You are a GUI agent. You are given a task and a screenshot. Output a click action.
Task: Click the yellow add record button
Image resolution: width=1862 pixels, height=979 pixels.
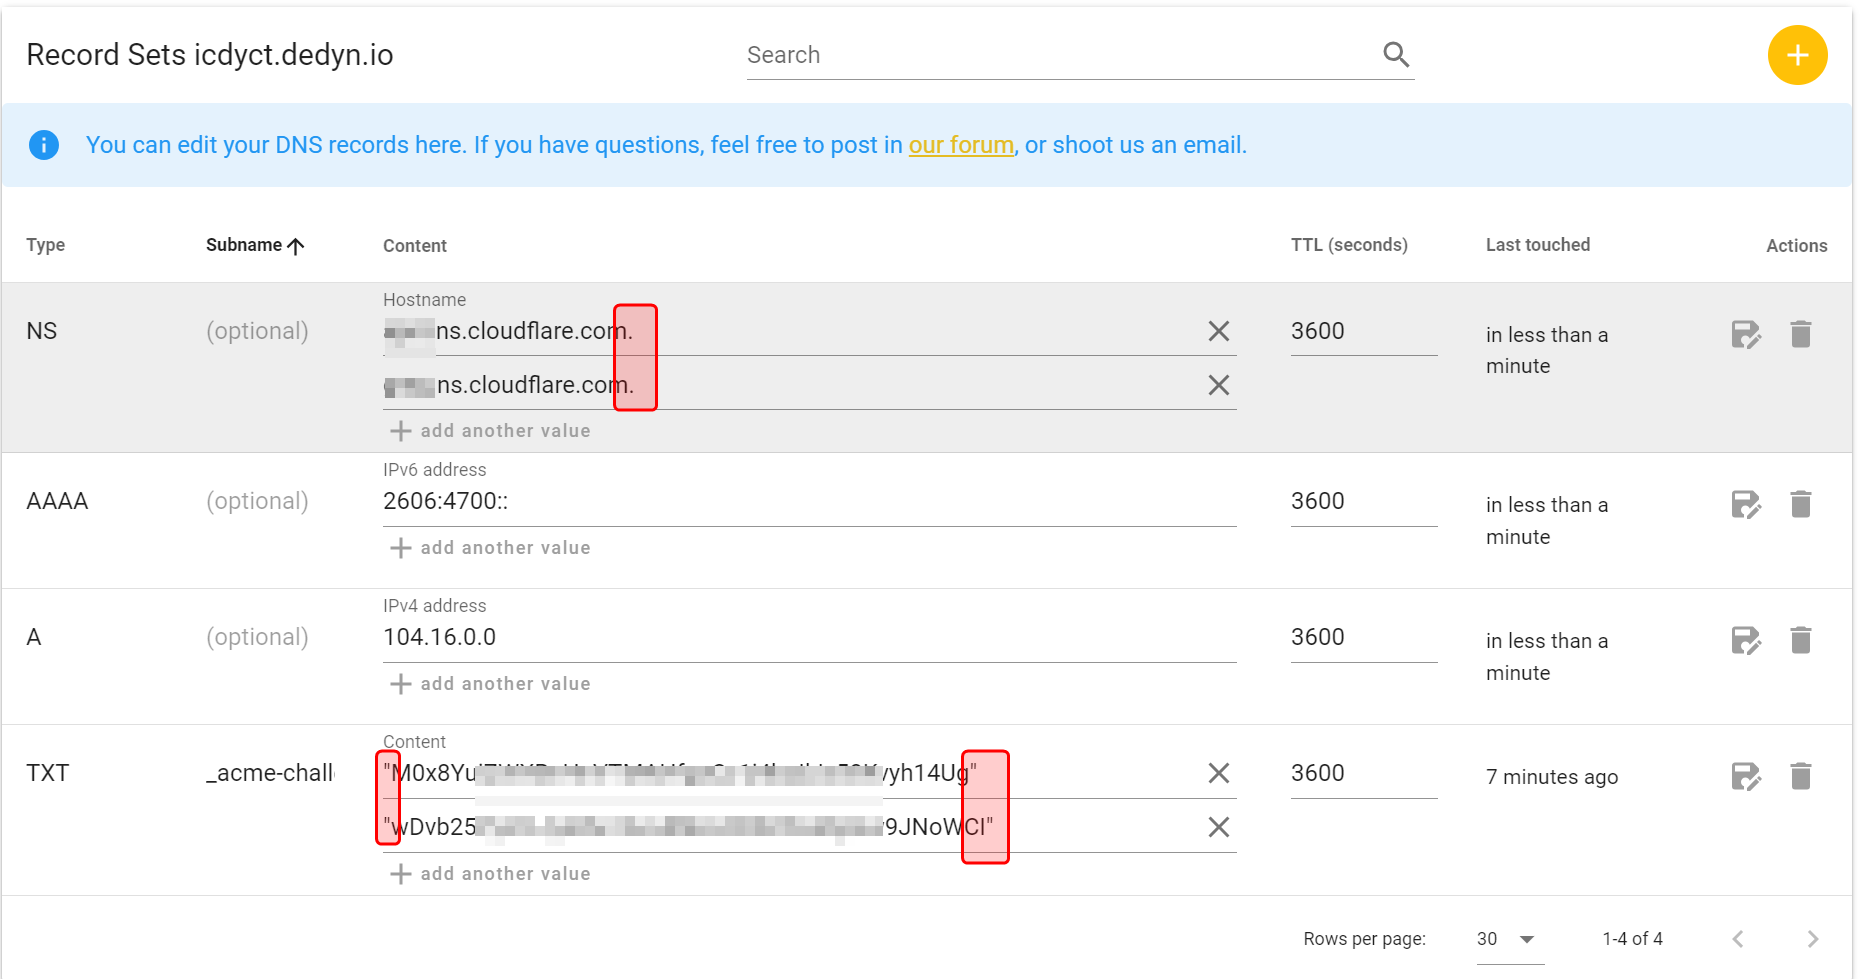(1797, 55)
